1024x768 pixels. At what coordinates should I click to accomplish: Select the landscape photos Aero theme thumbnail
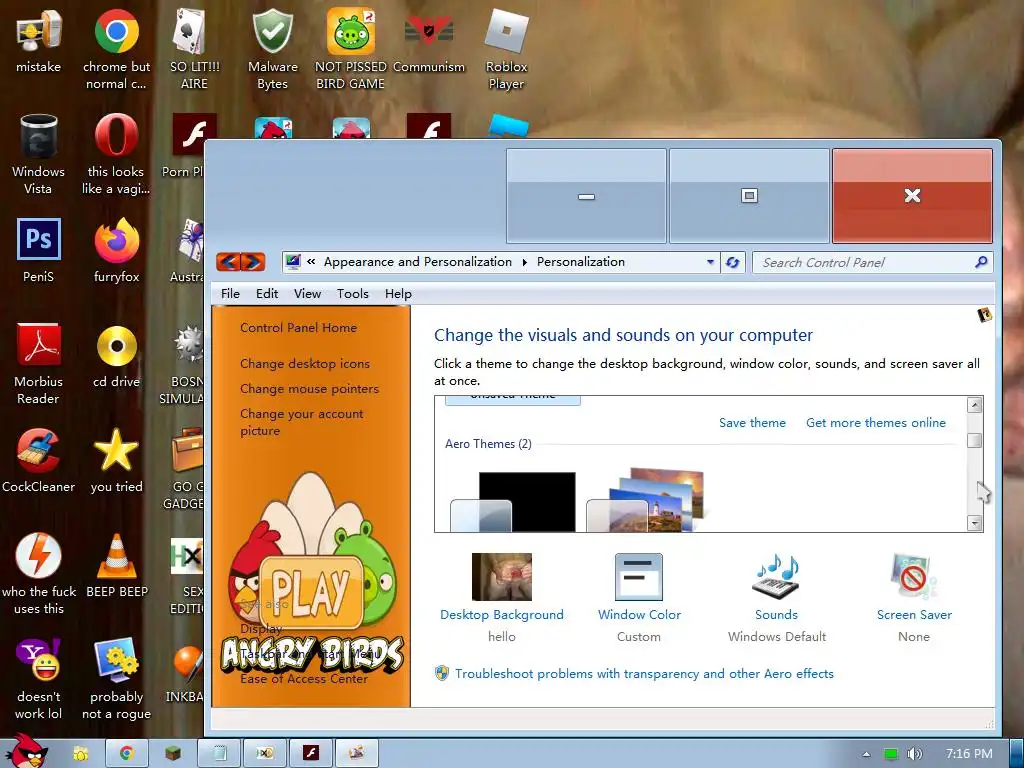(x=645, y=500)
